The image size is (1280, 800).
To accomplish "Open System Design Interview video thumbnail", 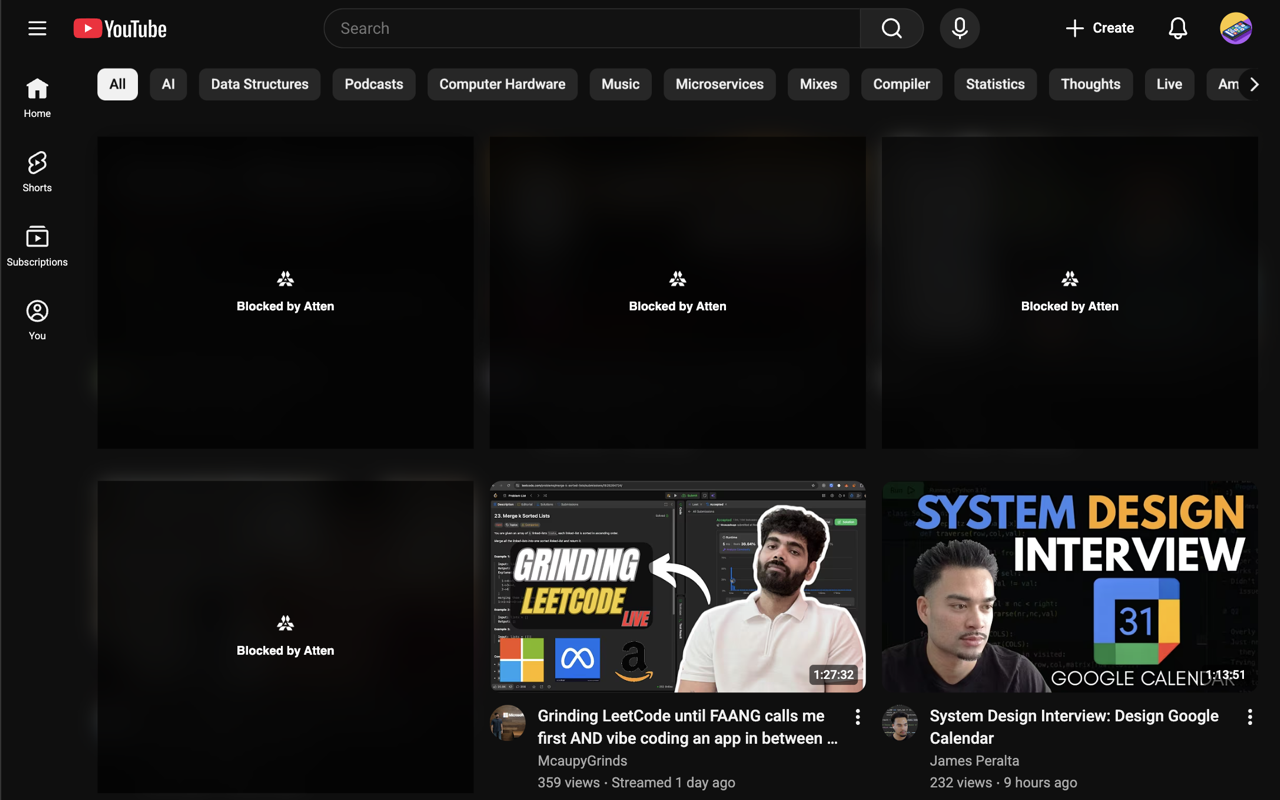I will 1070,587.
